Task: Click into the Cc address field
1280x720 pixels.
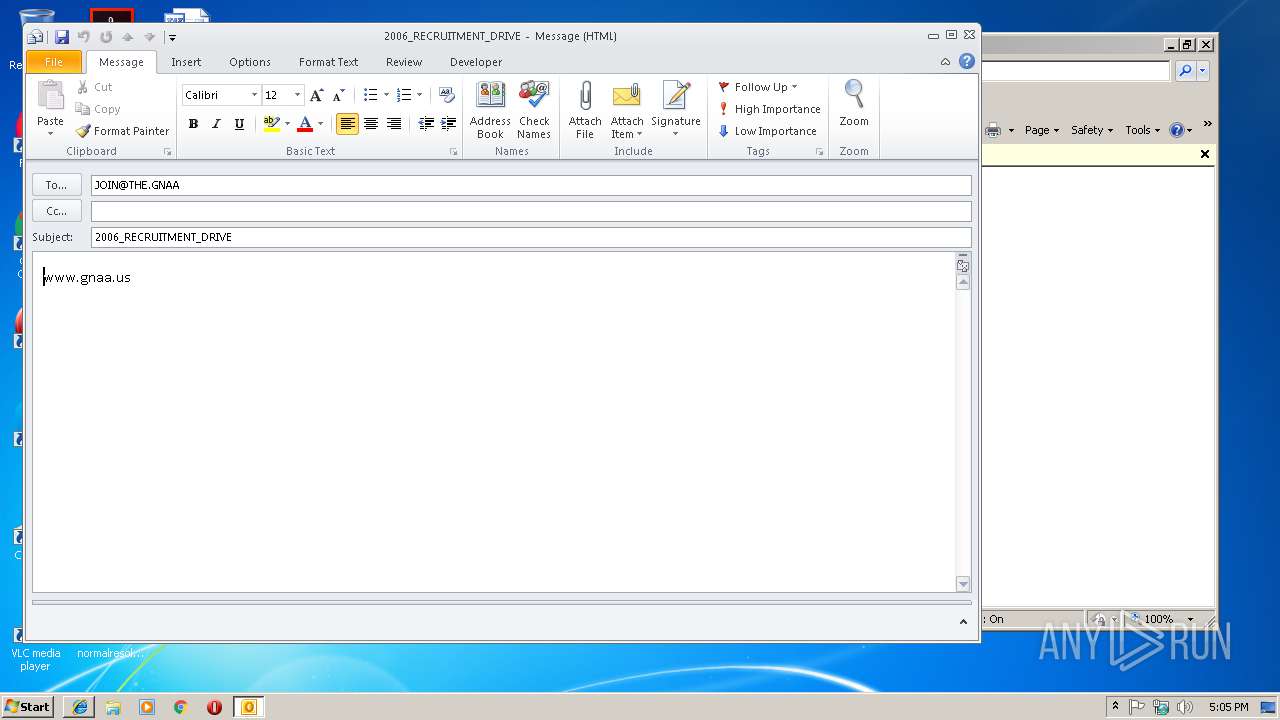Action: pyautogui.click(x=531, y=211)
